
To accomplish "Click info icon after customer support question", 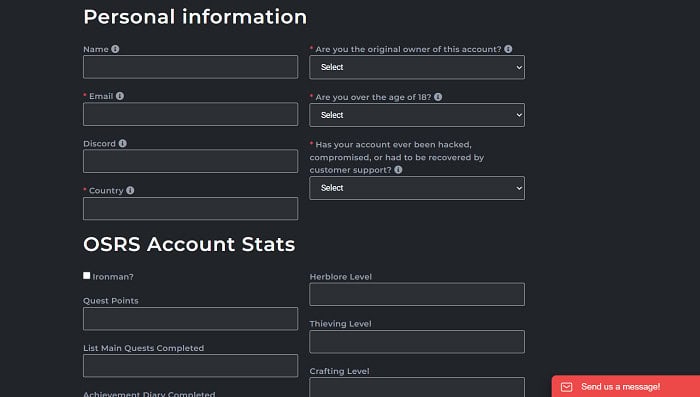I will tap(398, 170).
